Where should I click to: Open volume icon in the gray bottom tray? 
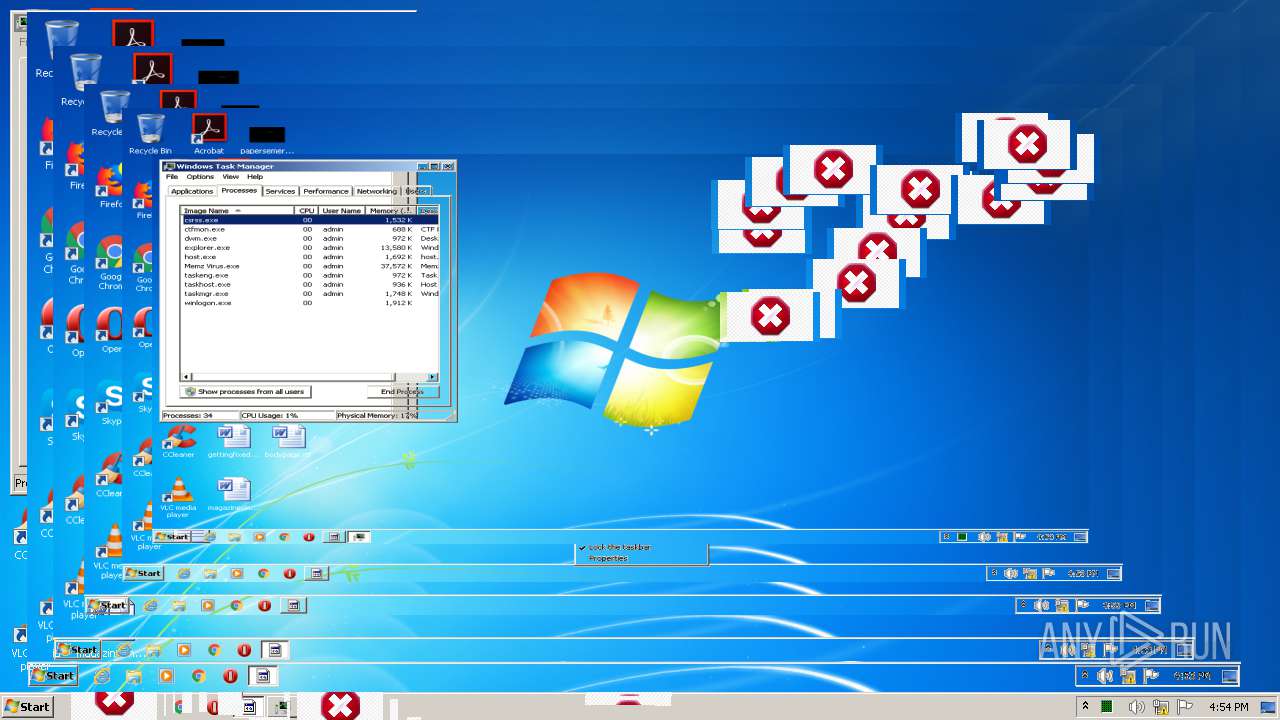pyautogui.click(x=1135, y=706)
